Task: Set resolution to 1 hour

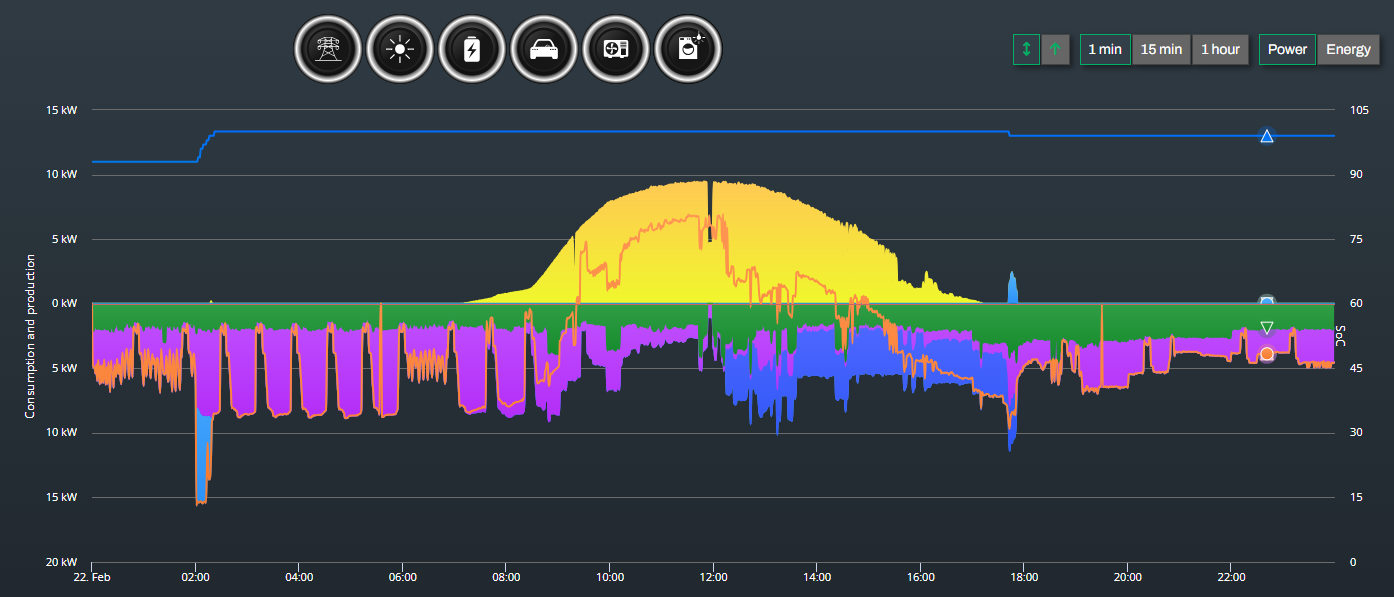Action: pyautogui.click(x=1220, y=49)
